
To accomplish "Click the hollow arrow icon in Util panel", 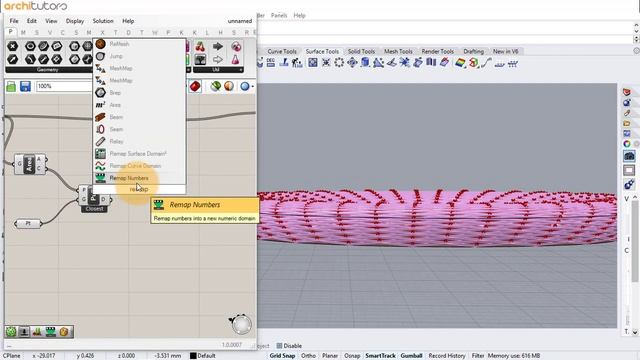I will (x=218, y=60).
